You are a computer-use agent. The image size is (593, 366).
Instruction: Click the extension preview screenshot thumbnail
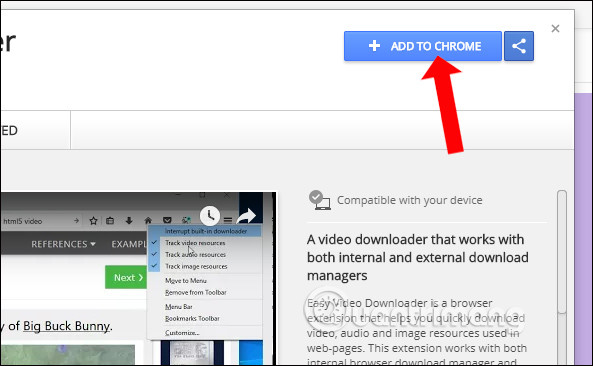pos(138,279)
